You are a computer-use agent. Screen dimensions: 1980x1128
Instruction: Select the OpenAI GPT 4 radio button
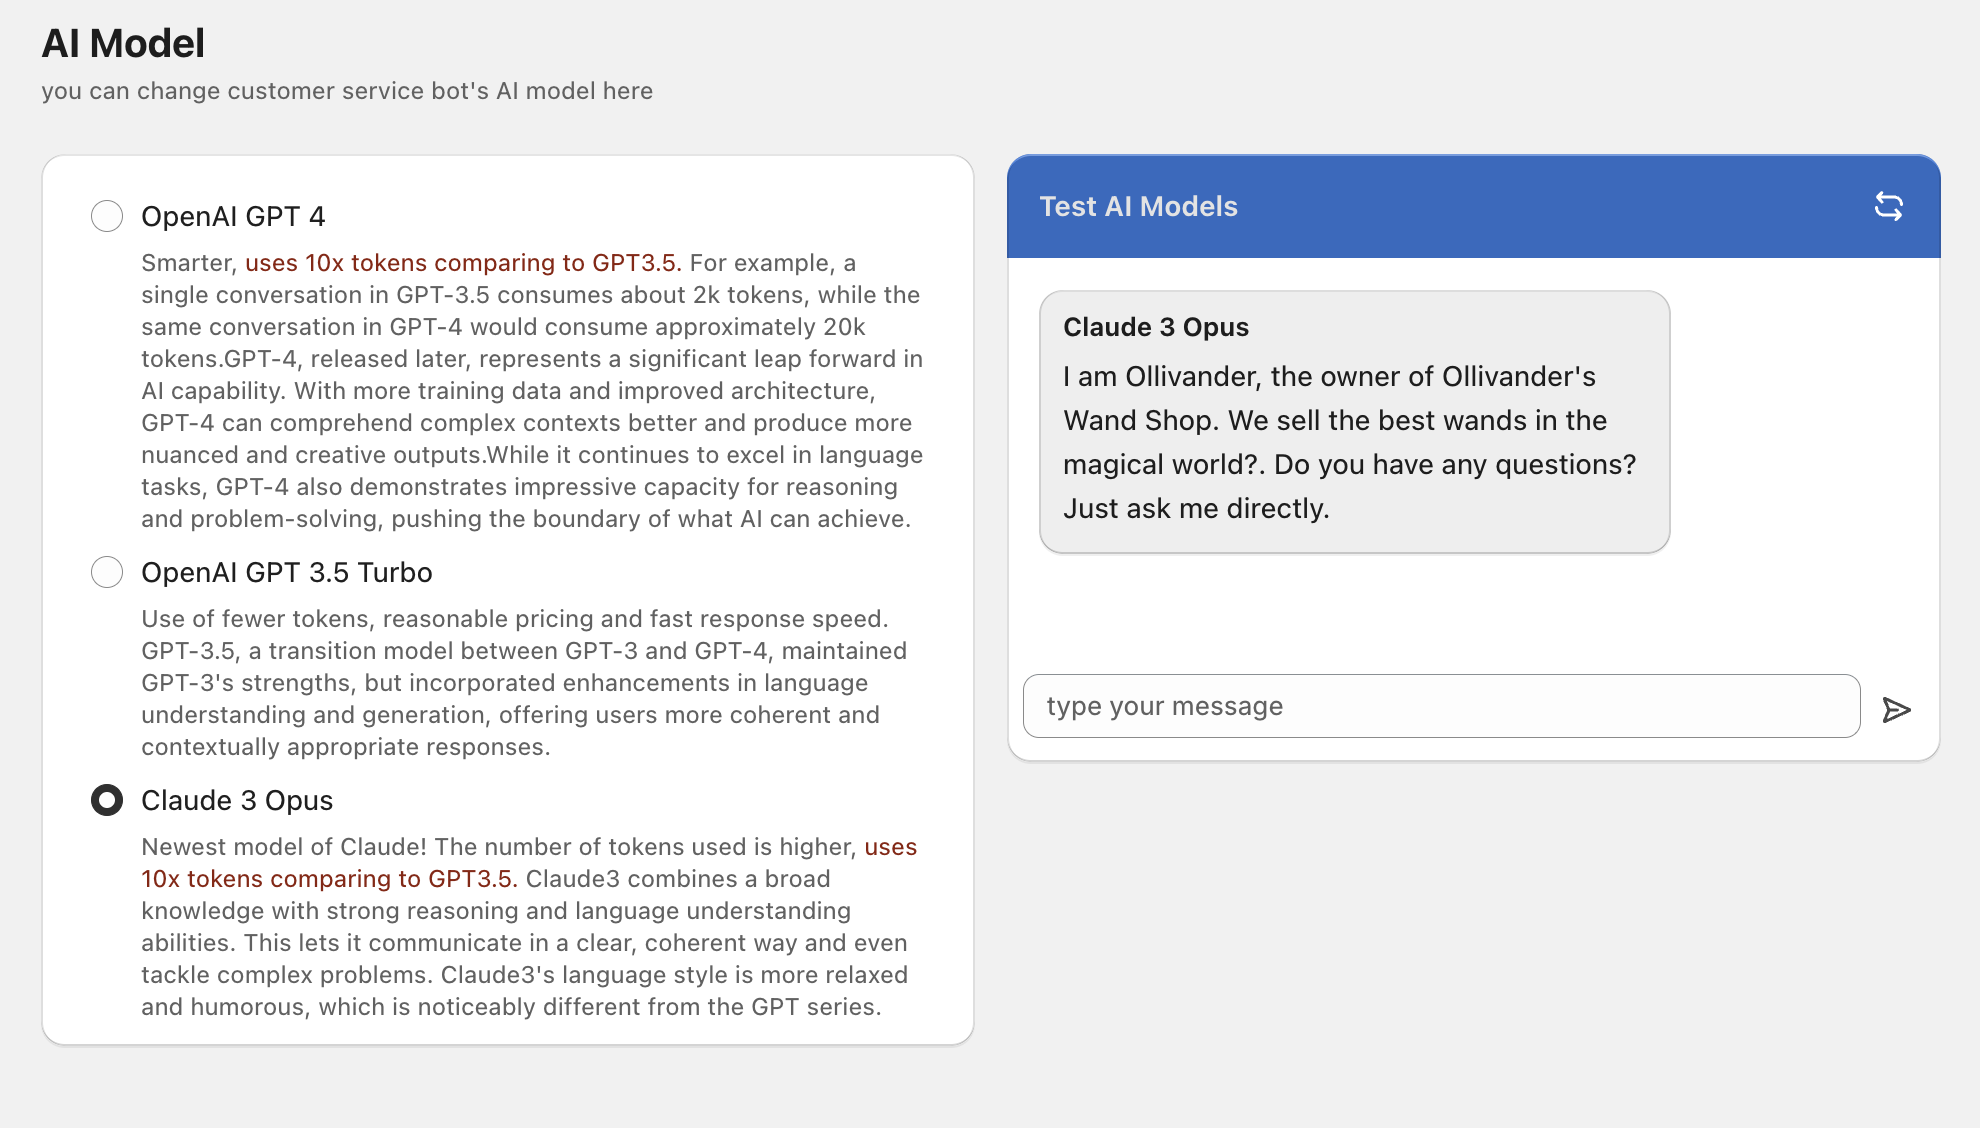tap(107, 216)
